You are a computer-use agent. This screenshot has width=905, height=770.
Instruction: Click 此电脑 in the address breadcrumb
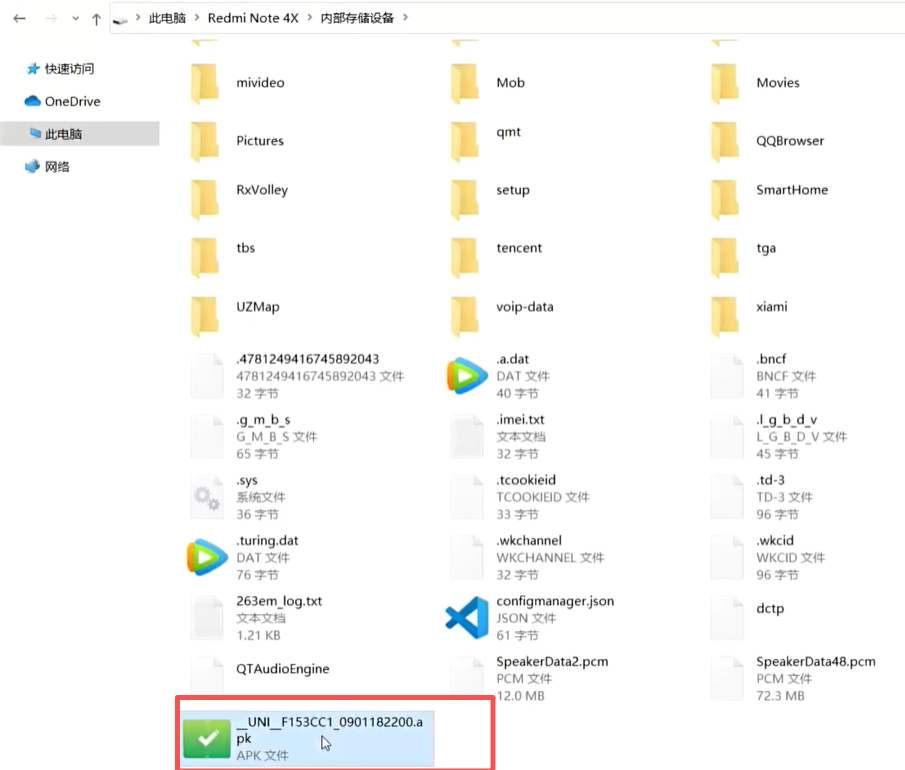(167, 18)
